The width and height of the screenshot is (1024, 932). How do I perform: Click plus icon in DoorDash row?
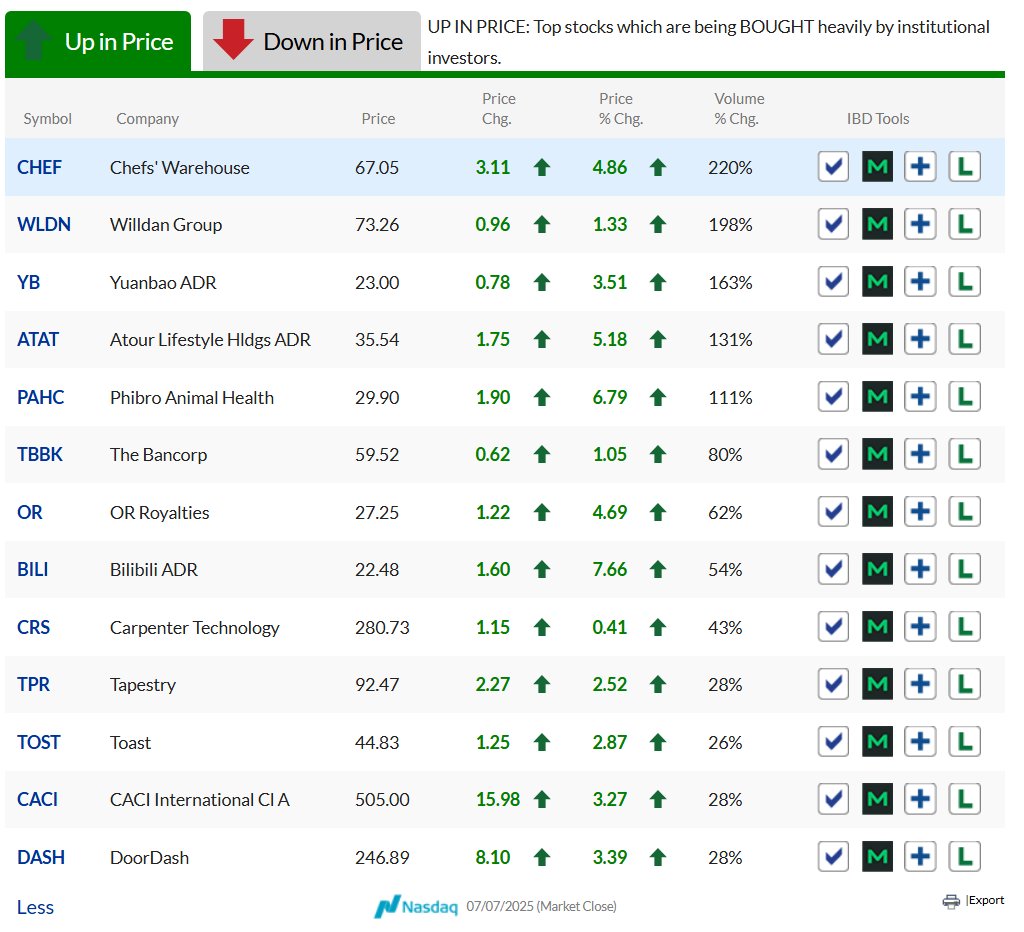click(920, 857)
